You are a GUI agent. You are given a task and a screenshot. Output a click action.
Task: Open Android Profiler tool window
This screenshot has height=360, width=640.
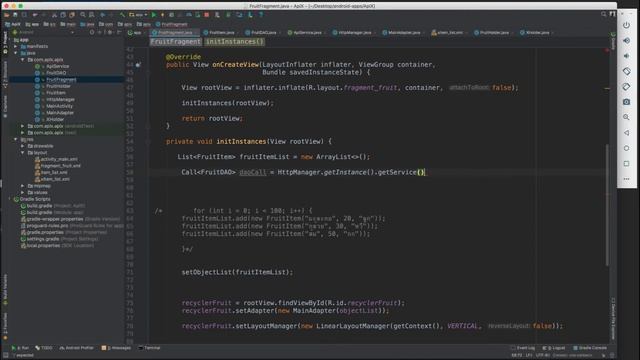tap(77, 348)
